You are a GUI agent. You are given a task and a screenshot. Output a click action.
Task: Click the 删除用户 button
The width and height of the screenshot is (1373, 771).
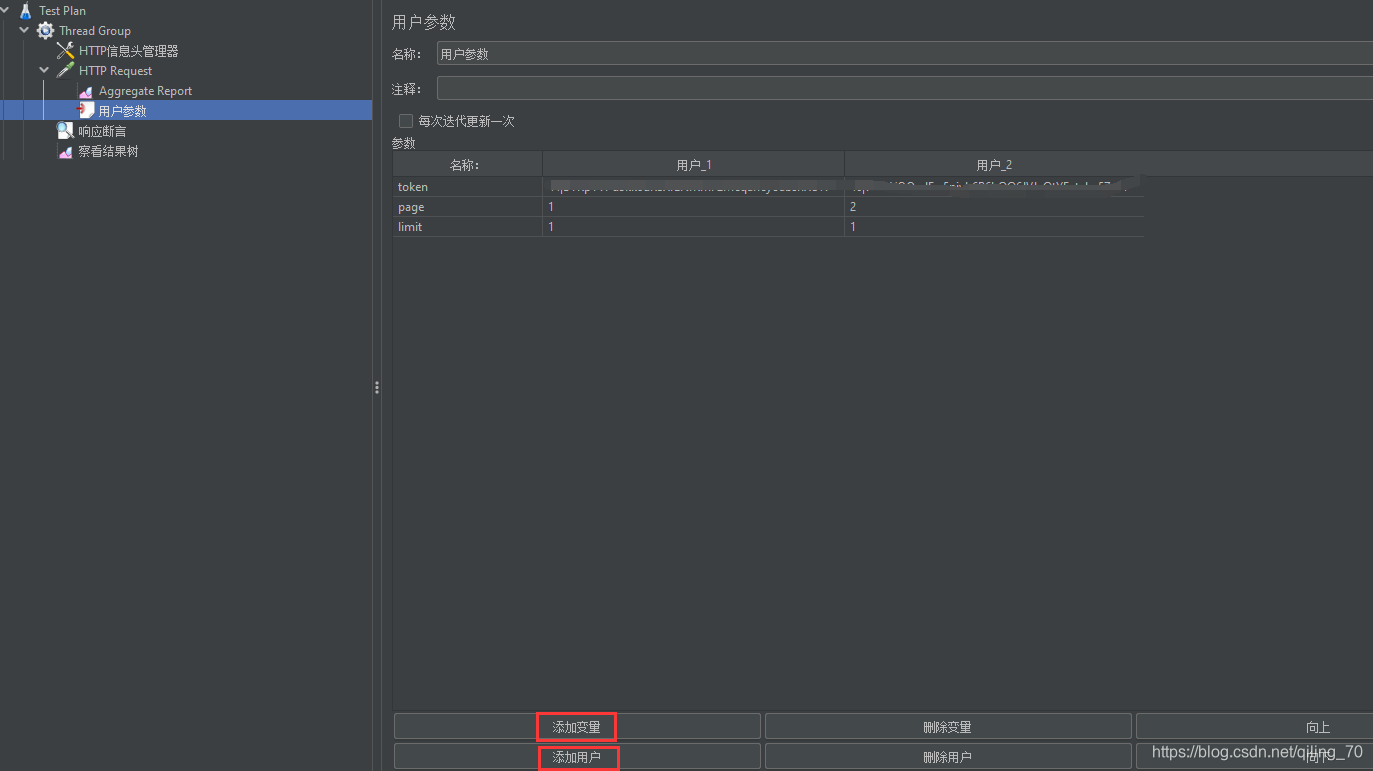(948, 757)
